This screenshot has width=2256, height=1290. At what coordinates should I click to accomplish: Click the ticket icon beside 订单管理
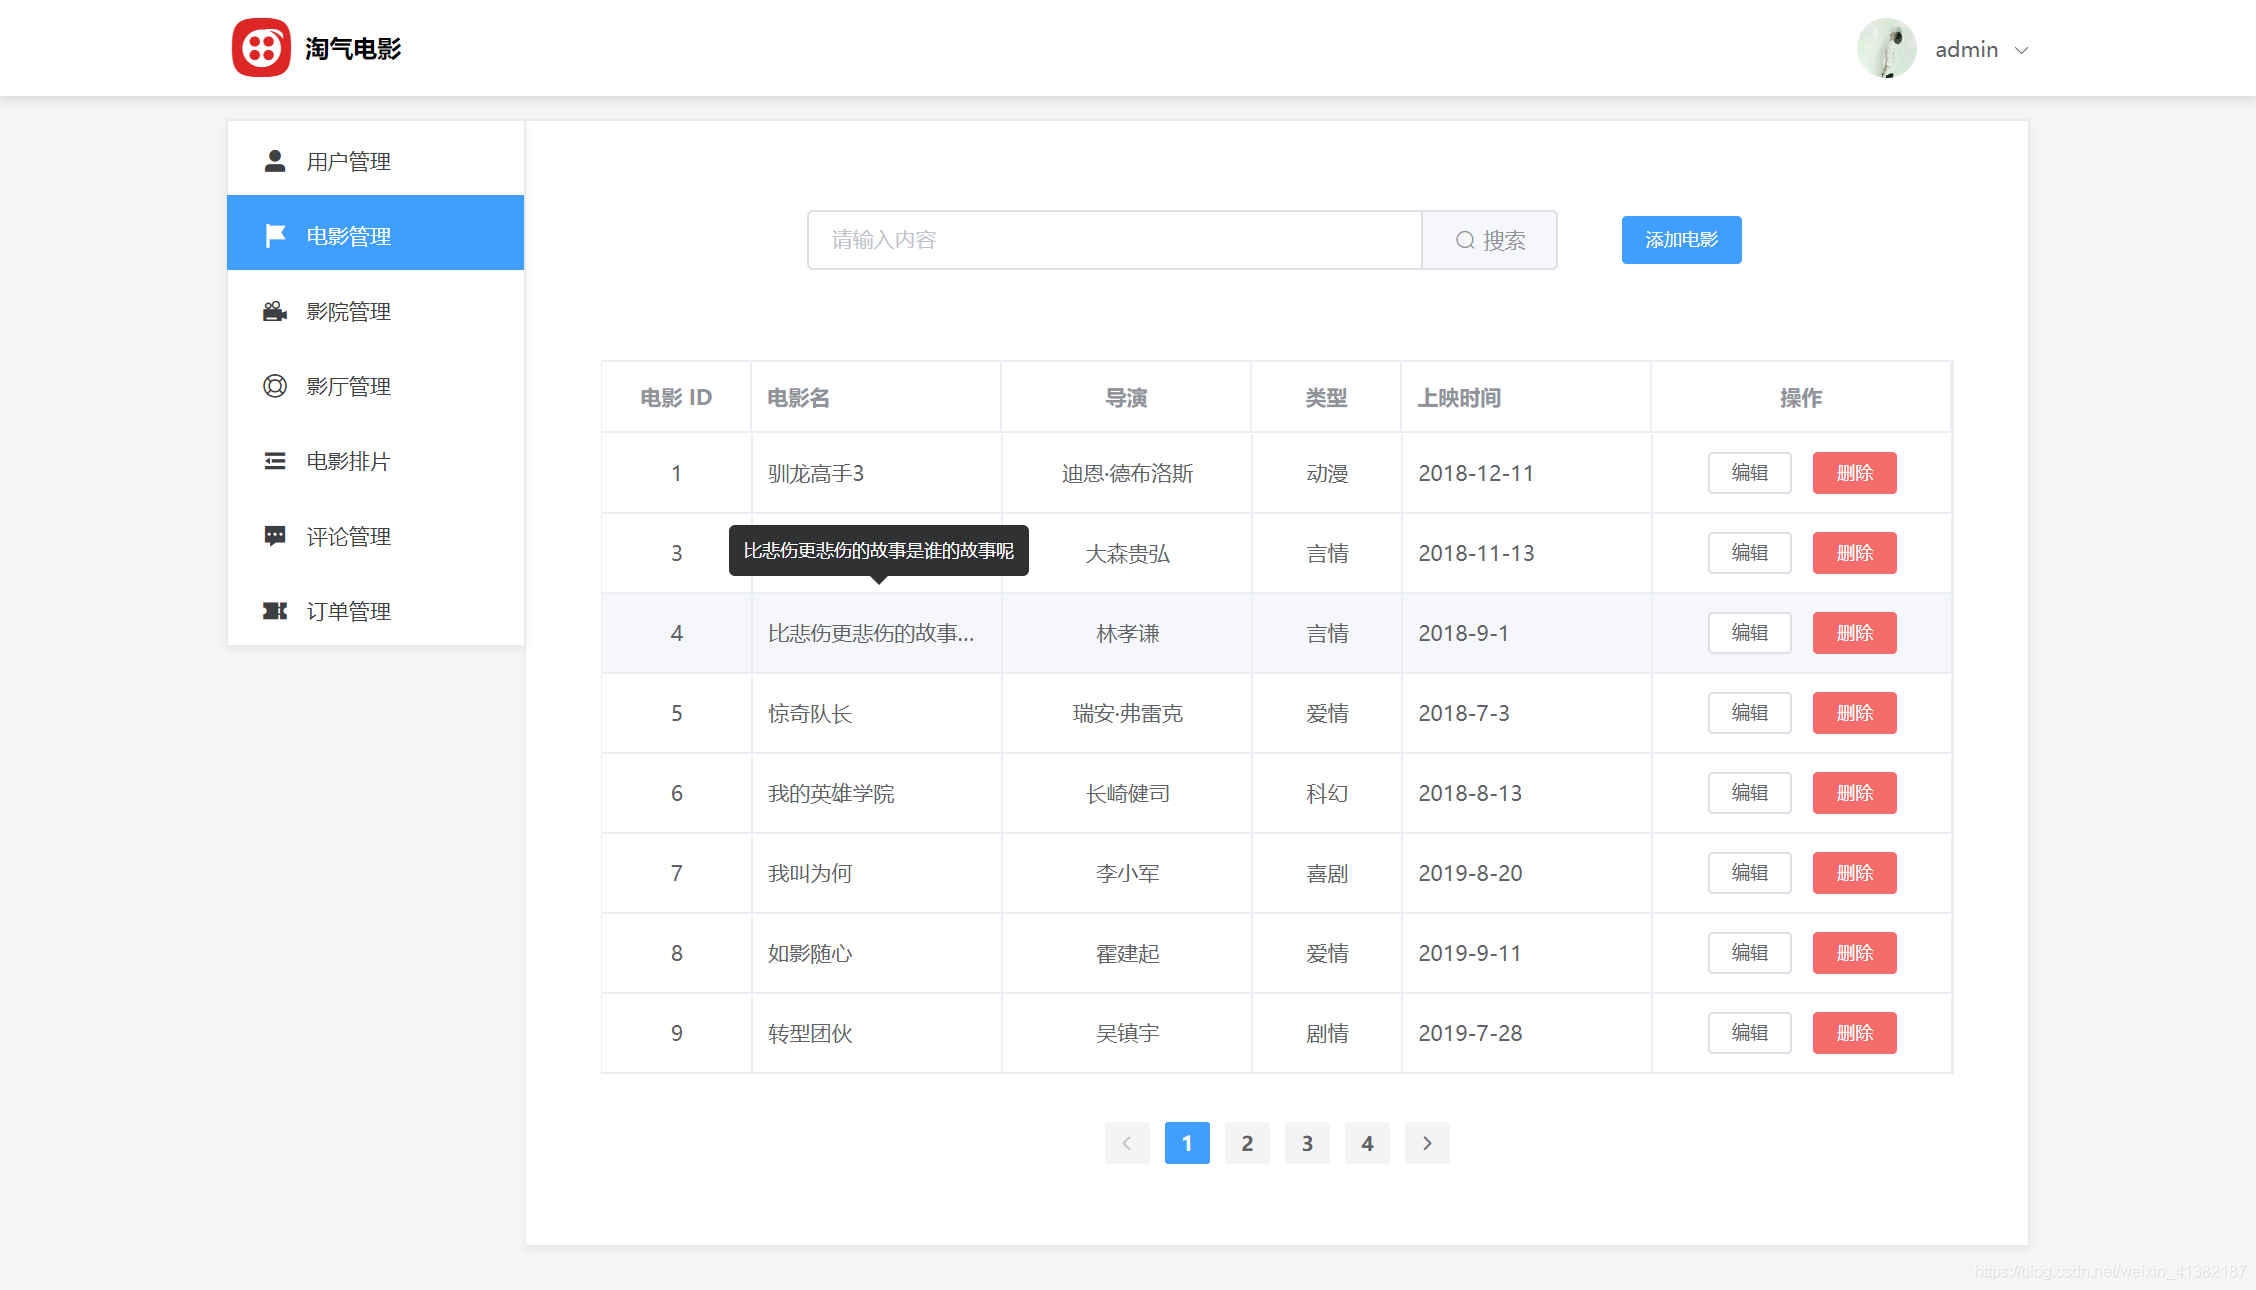coord(275,611)
